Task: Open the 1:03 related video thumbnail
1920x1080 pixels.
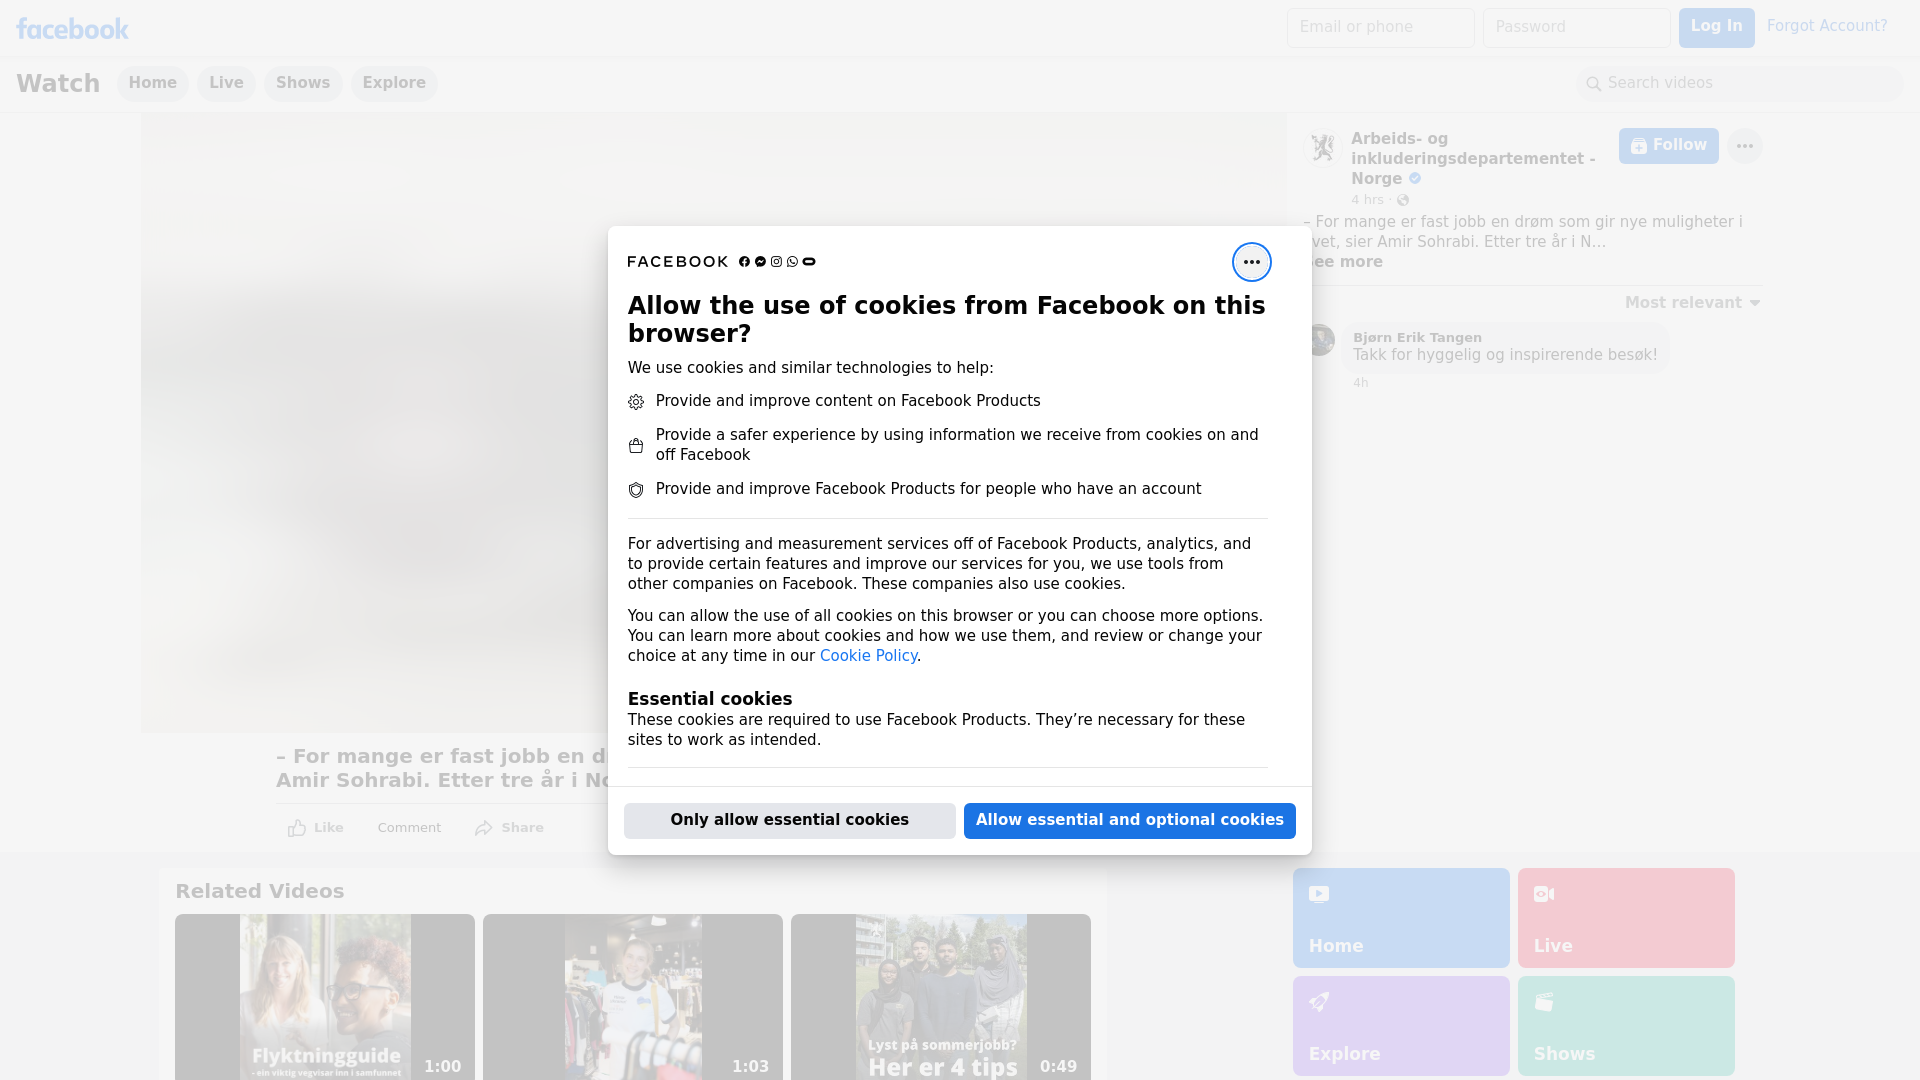Action: (x=633, y=997)
